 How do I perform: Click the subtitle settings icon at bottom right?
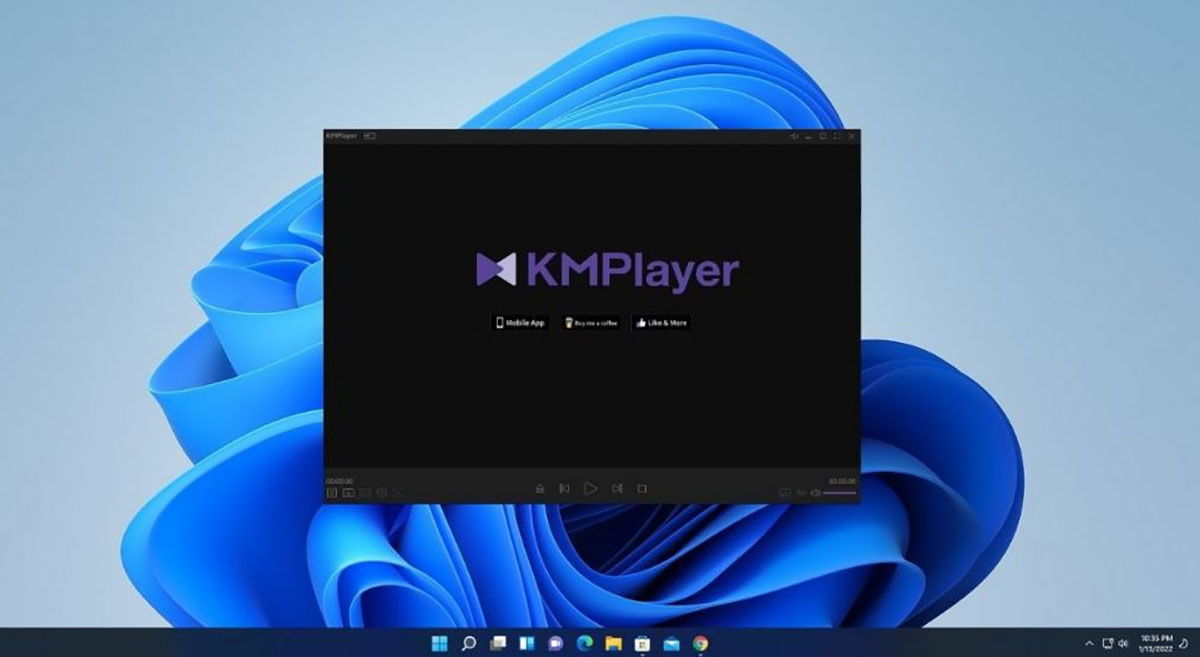tap(783, 491)
